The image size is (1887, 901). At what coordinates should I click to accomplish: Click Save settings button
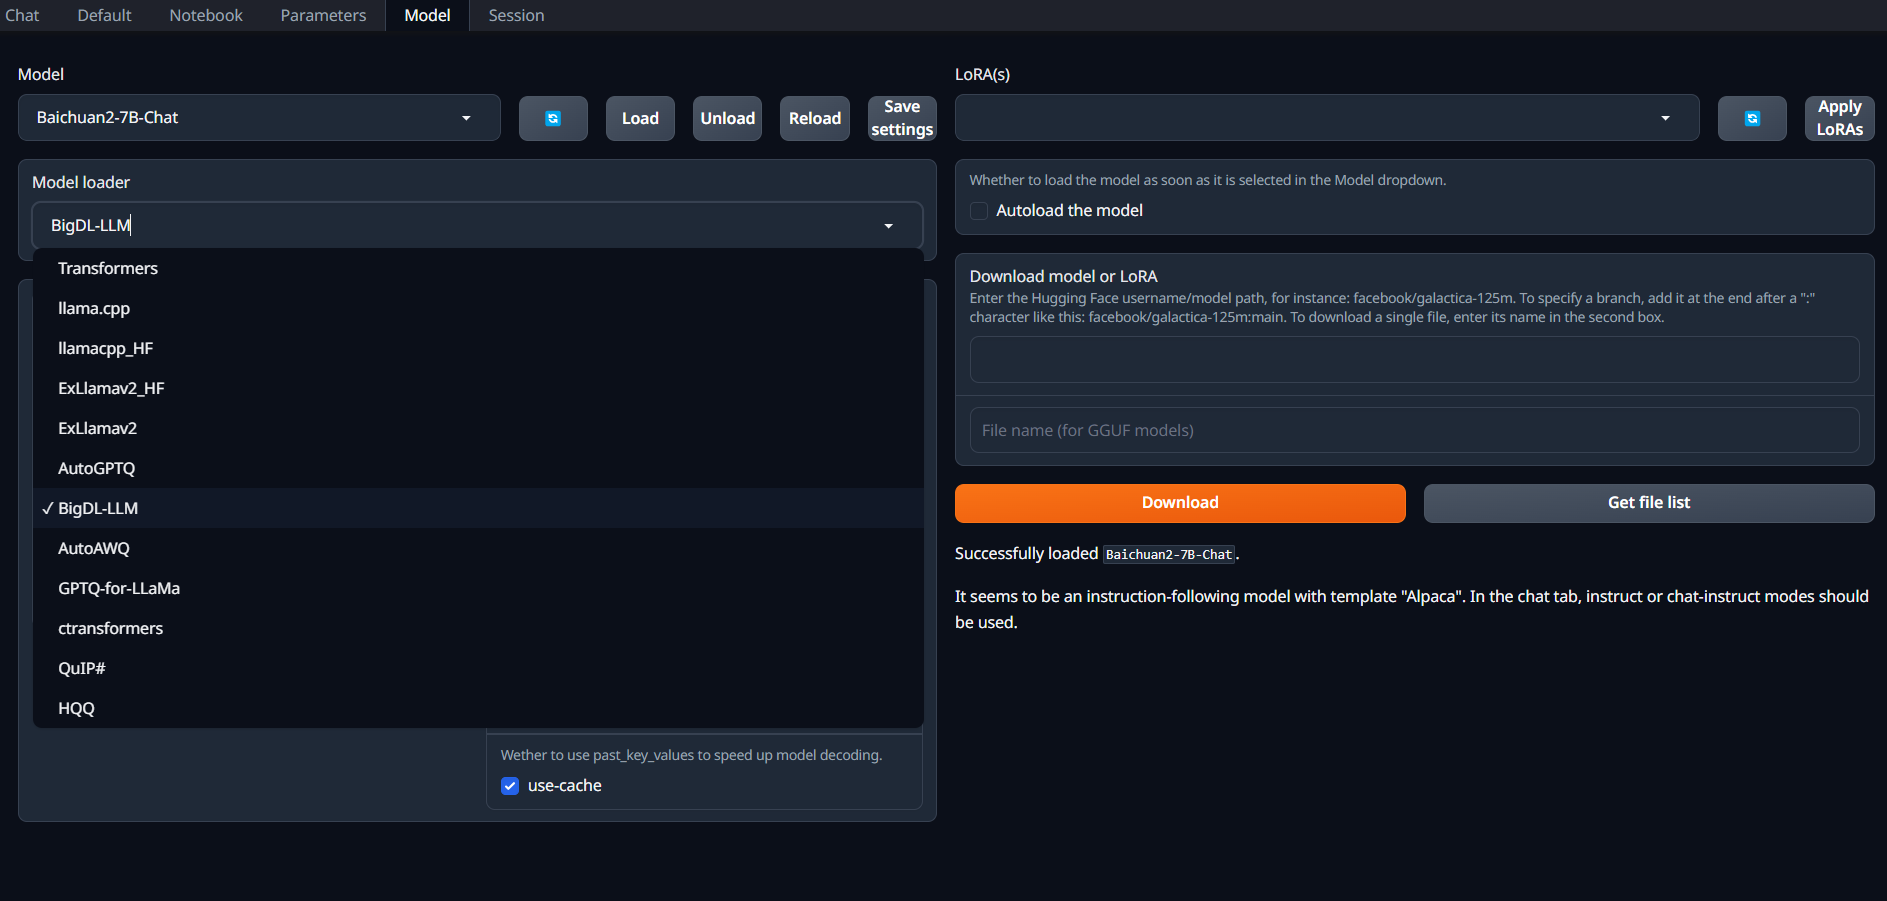[x=901, y=118]
